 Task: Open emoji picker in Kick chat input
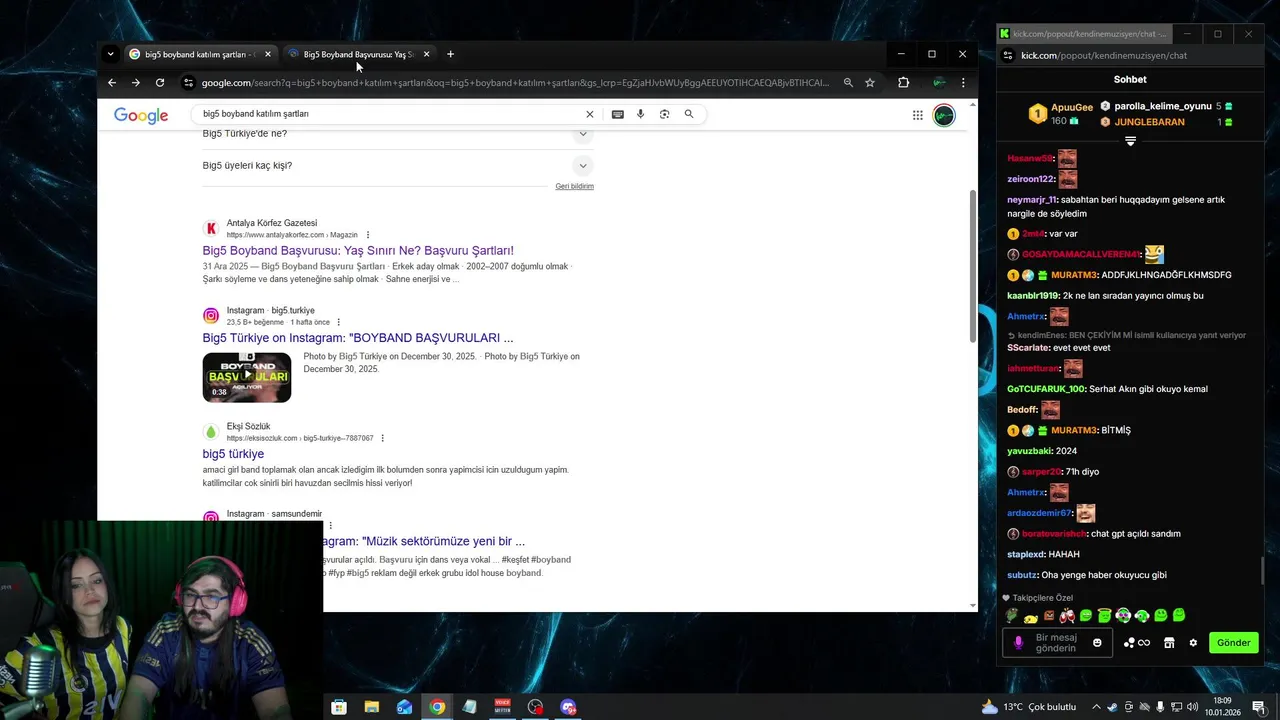pos(1097,643)
